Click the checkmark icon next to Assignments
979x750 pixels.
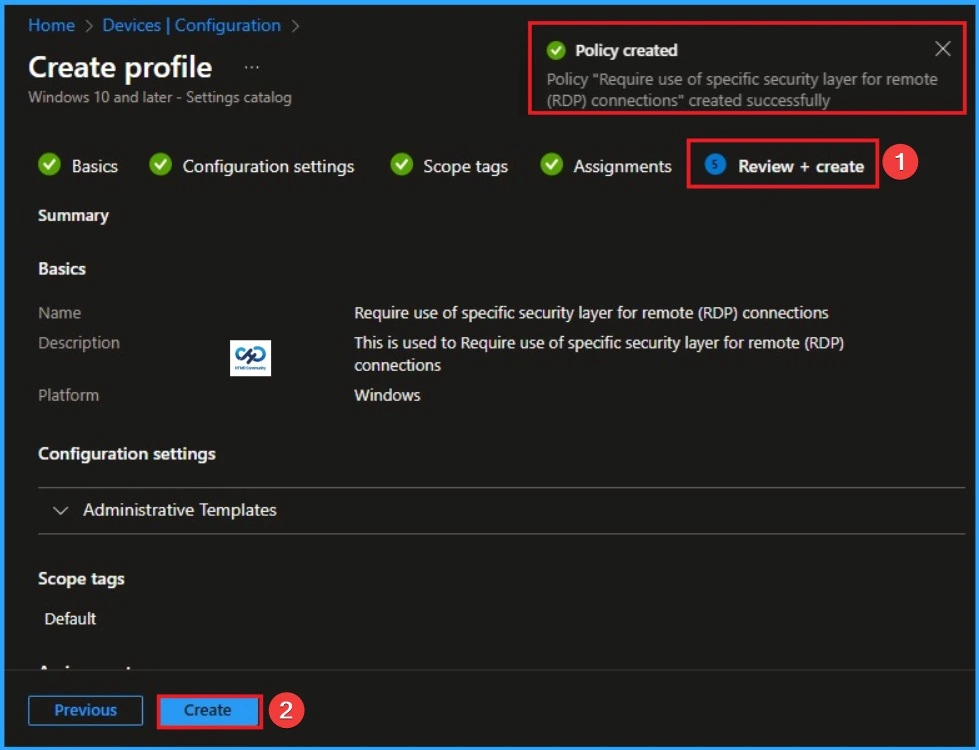click(550, 166)
